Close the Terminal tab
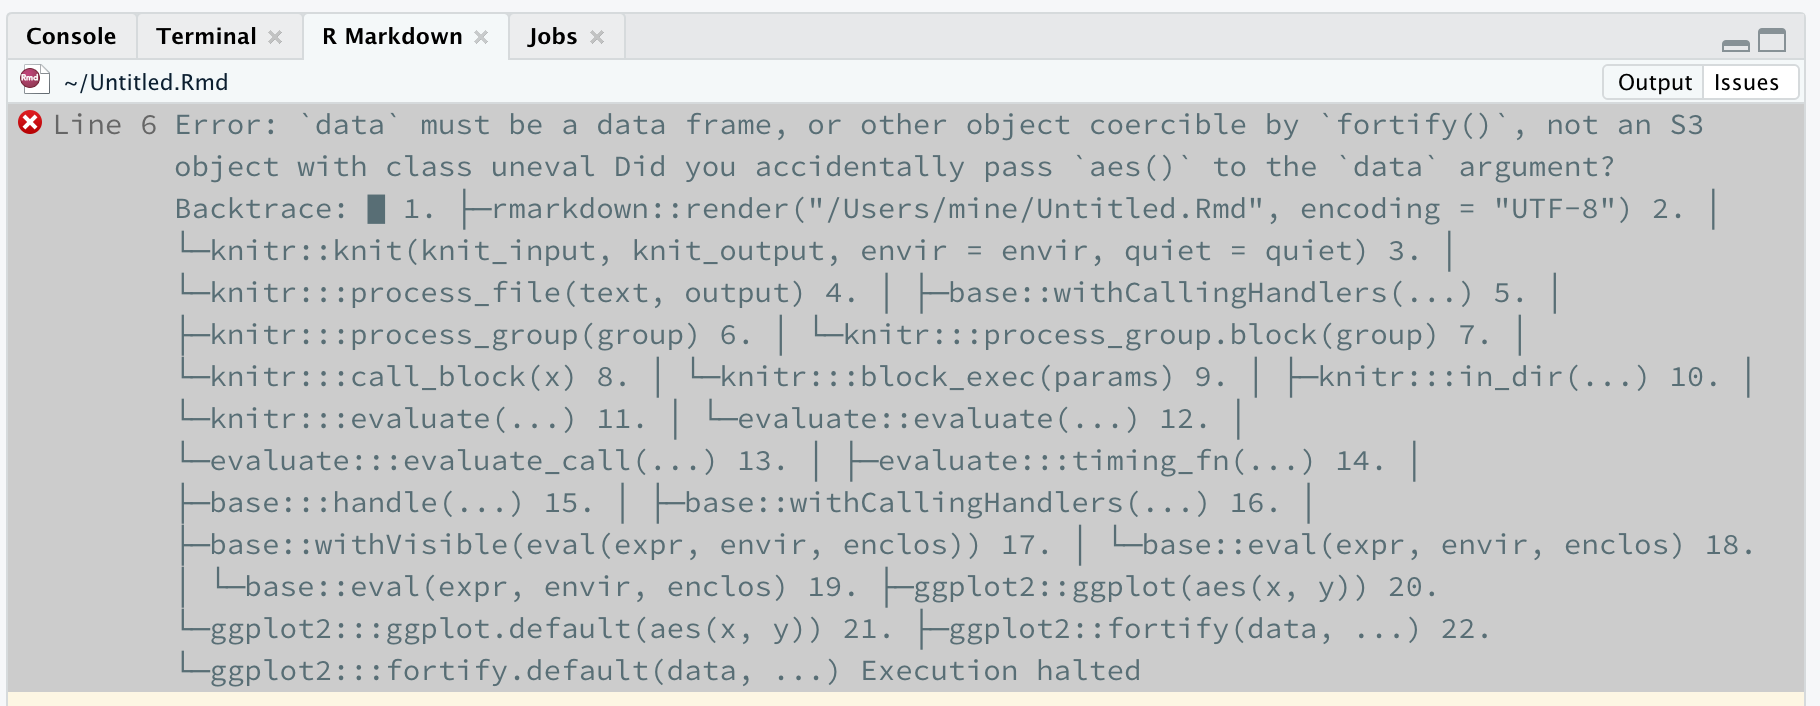 coord(276,36)
